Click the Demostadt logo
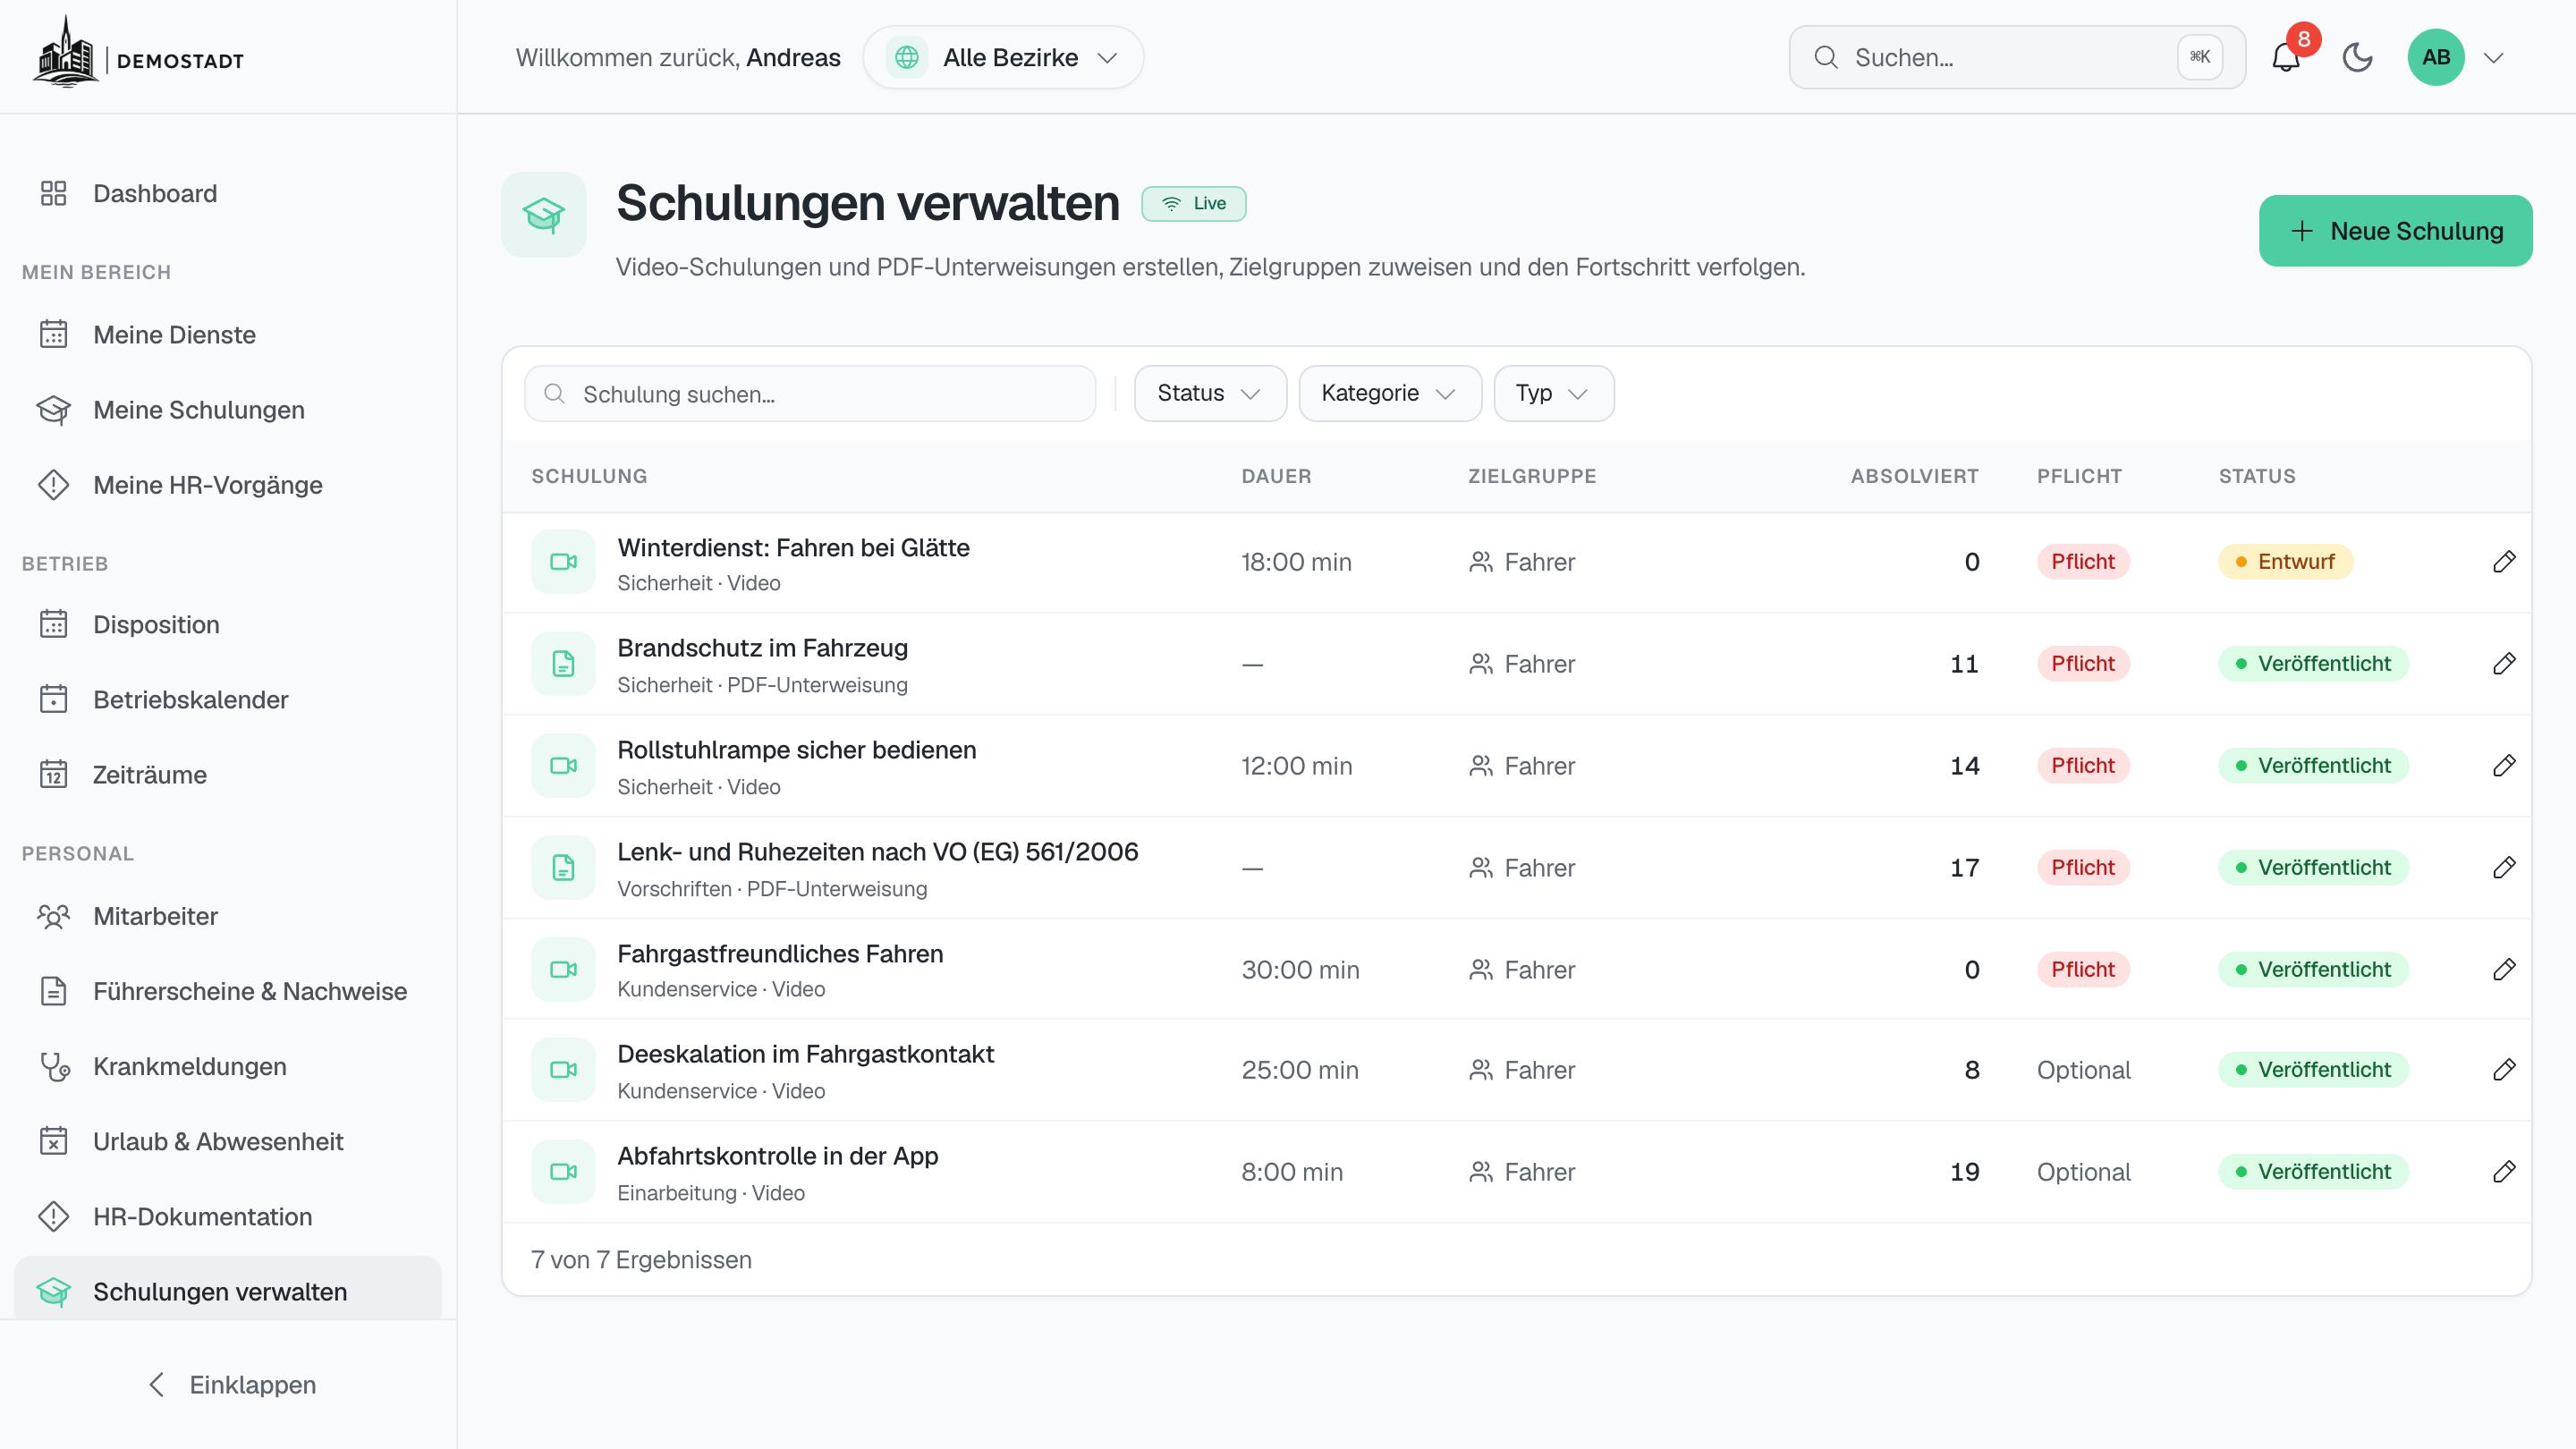Image resolution: width=2576 pixels, height=1449 pixels. (139, 54)
